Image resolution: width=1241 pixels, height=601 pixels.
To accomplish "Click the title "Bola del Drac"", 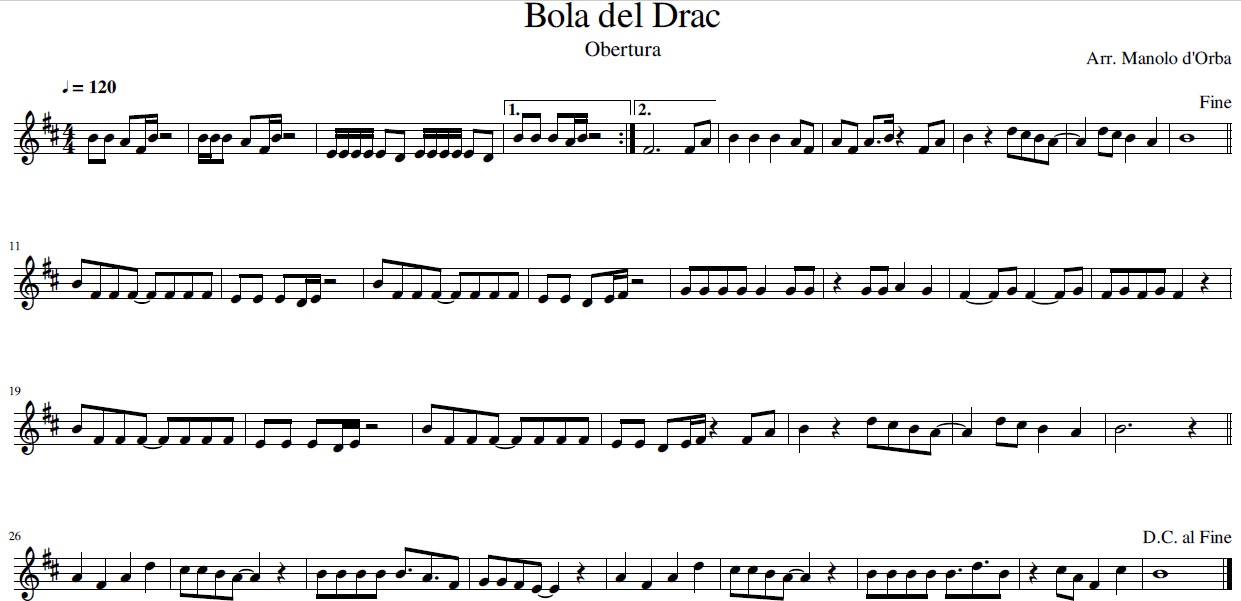I will coord(622,17).
